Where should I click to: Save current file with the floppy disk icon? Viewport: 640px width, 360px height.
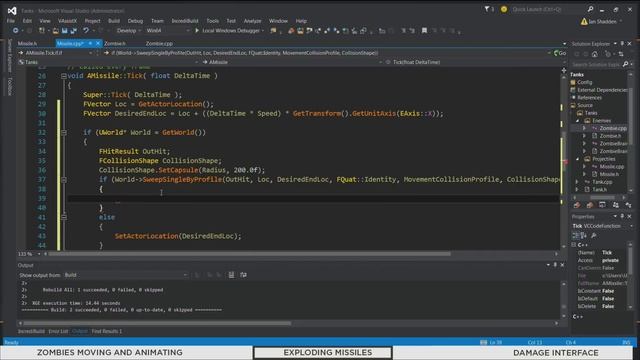(64, 31)
